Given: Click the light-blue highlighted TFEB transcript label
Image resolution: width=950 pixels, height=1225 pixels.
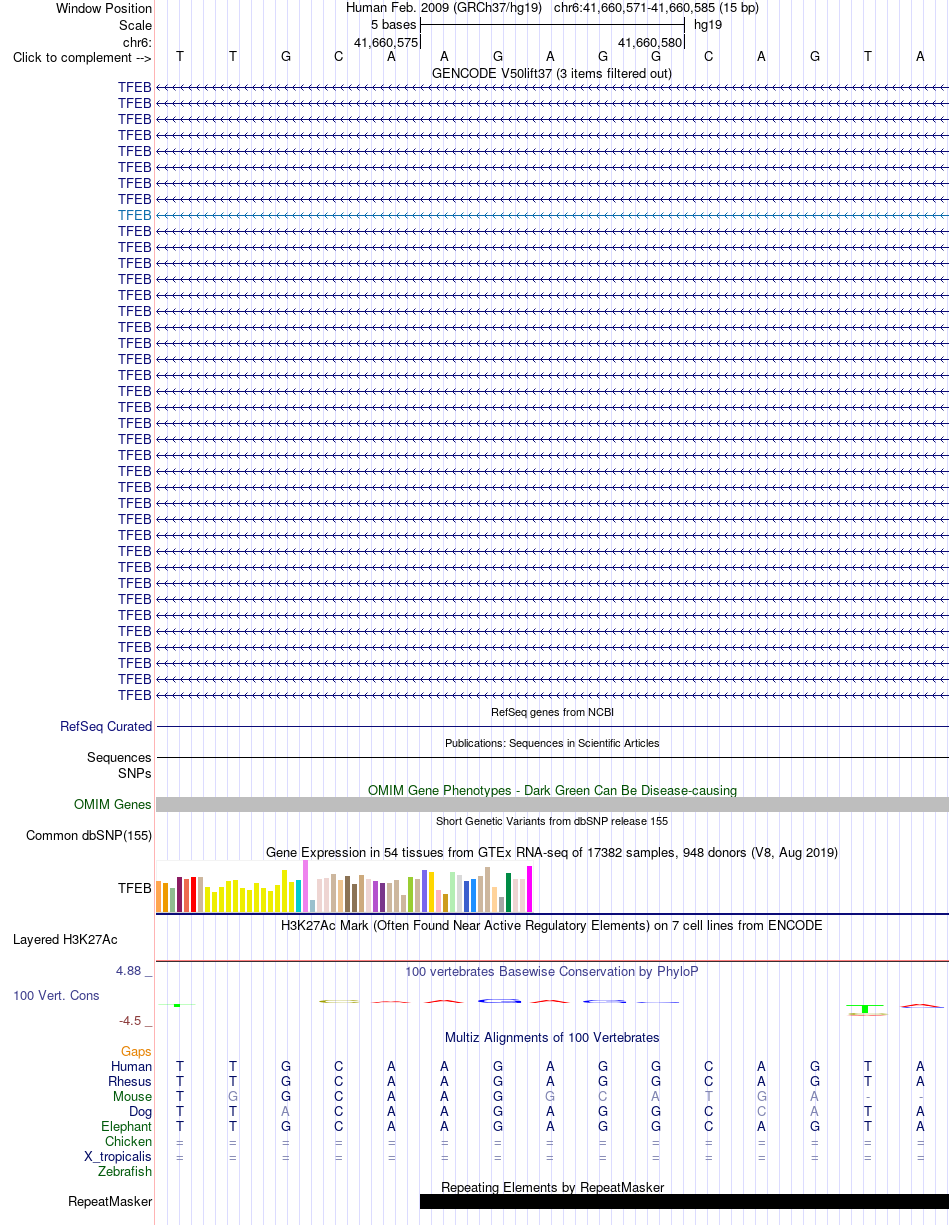Looking at the screenshot, I should click(x=135, y=215).
